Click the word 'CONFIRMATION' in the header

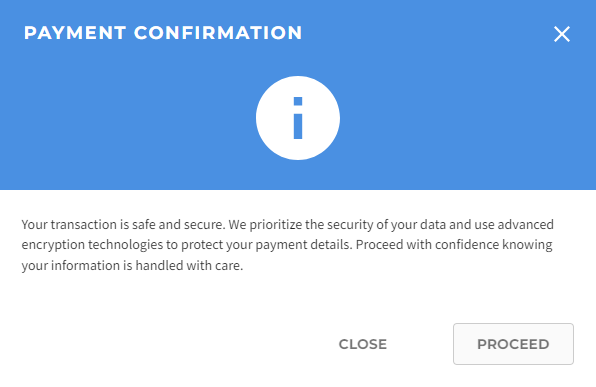pyautogui.click(x=218, y=33)
